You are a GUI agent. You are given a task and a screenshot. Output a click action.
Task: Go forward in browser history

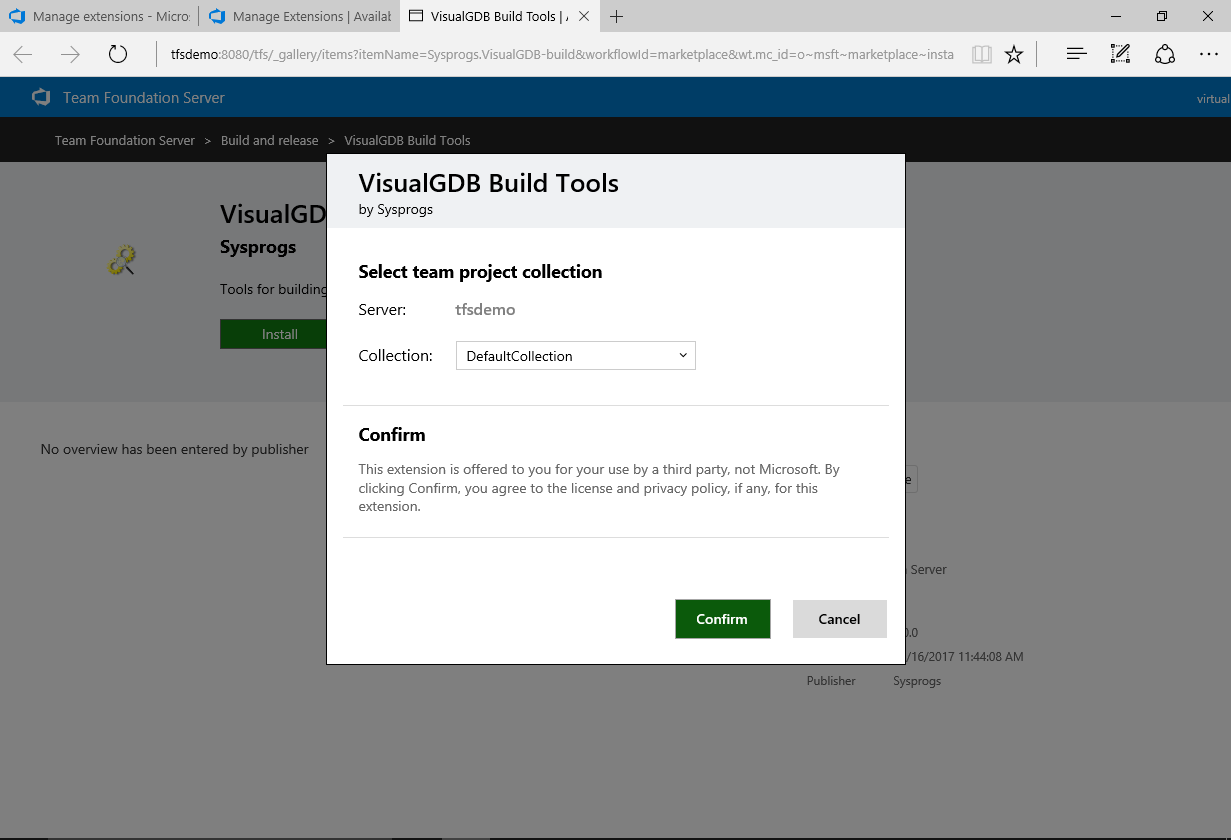[70, 55]
